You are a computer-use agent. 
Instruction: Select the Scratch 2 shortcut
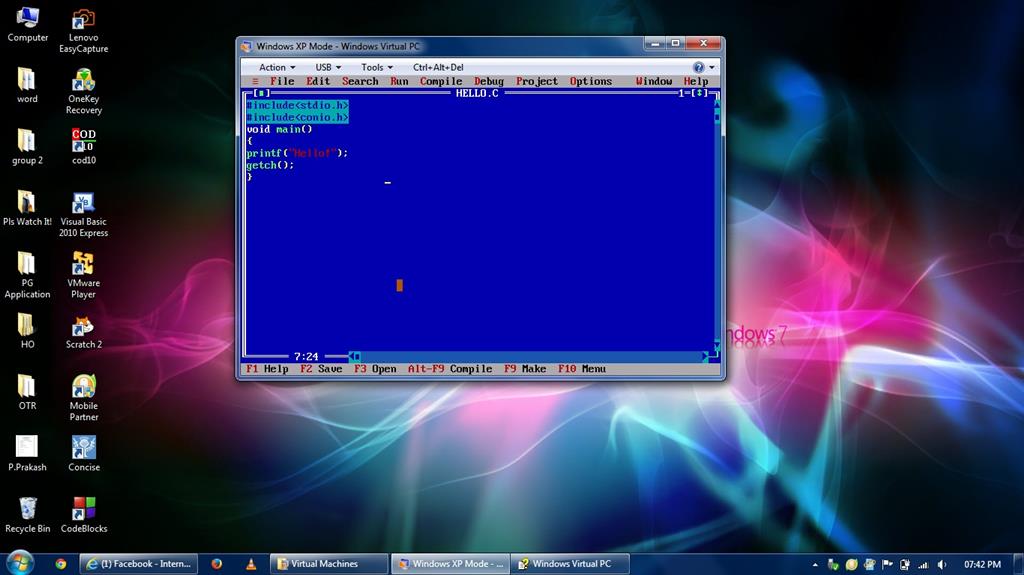[84, 332]
